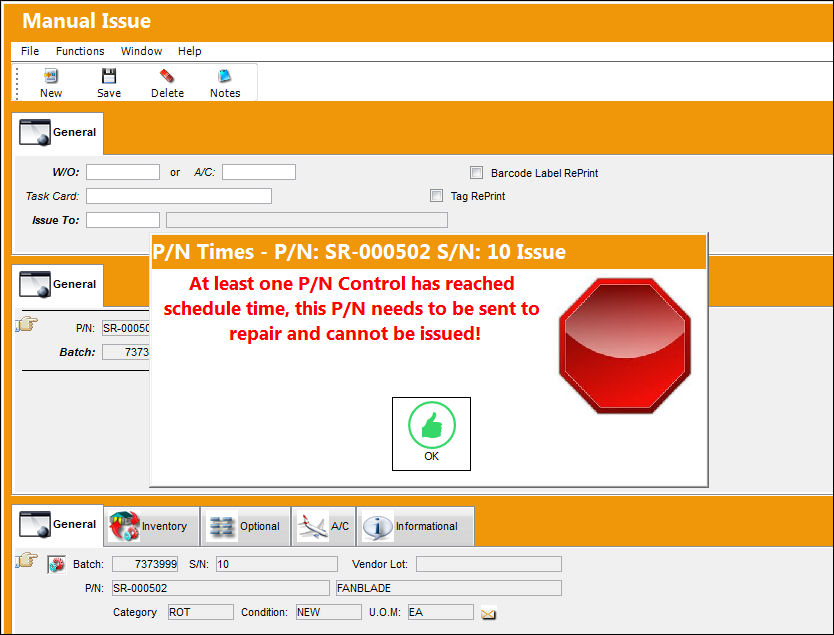Screen dimensions: 834x635
Task: Click the Save floppy disk icon
Action: (x=109, y=76)
